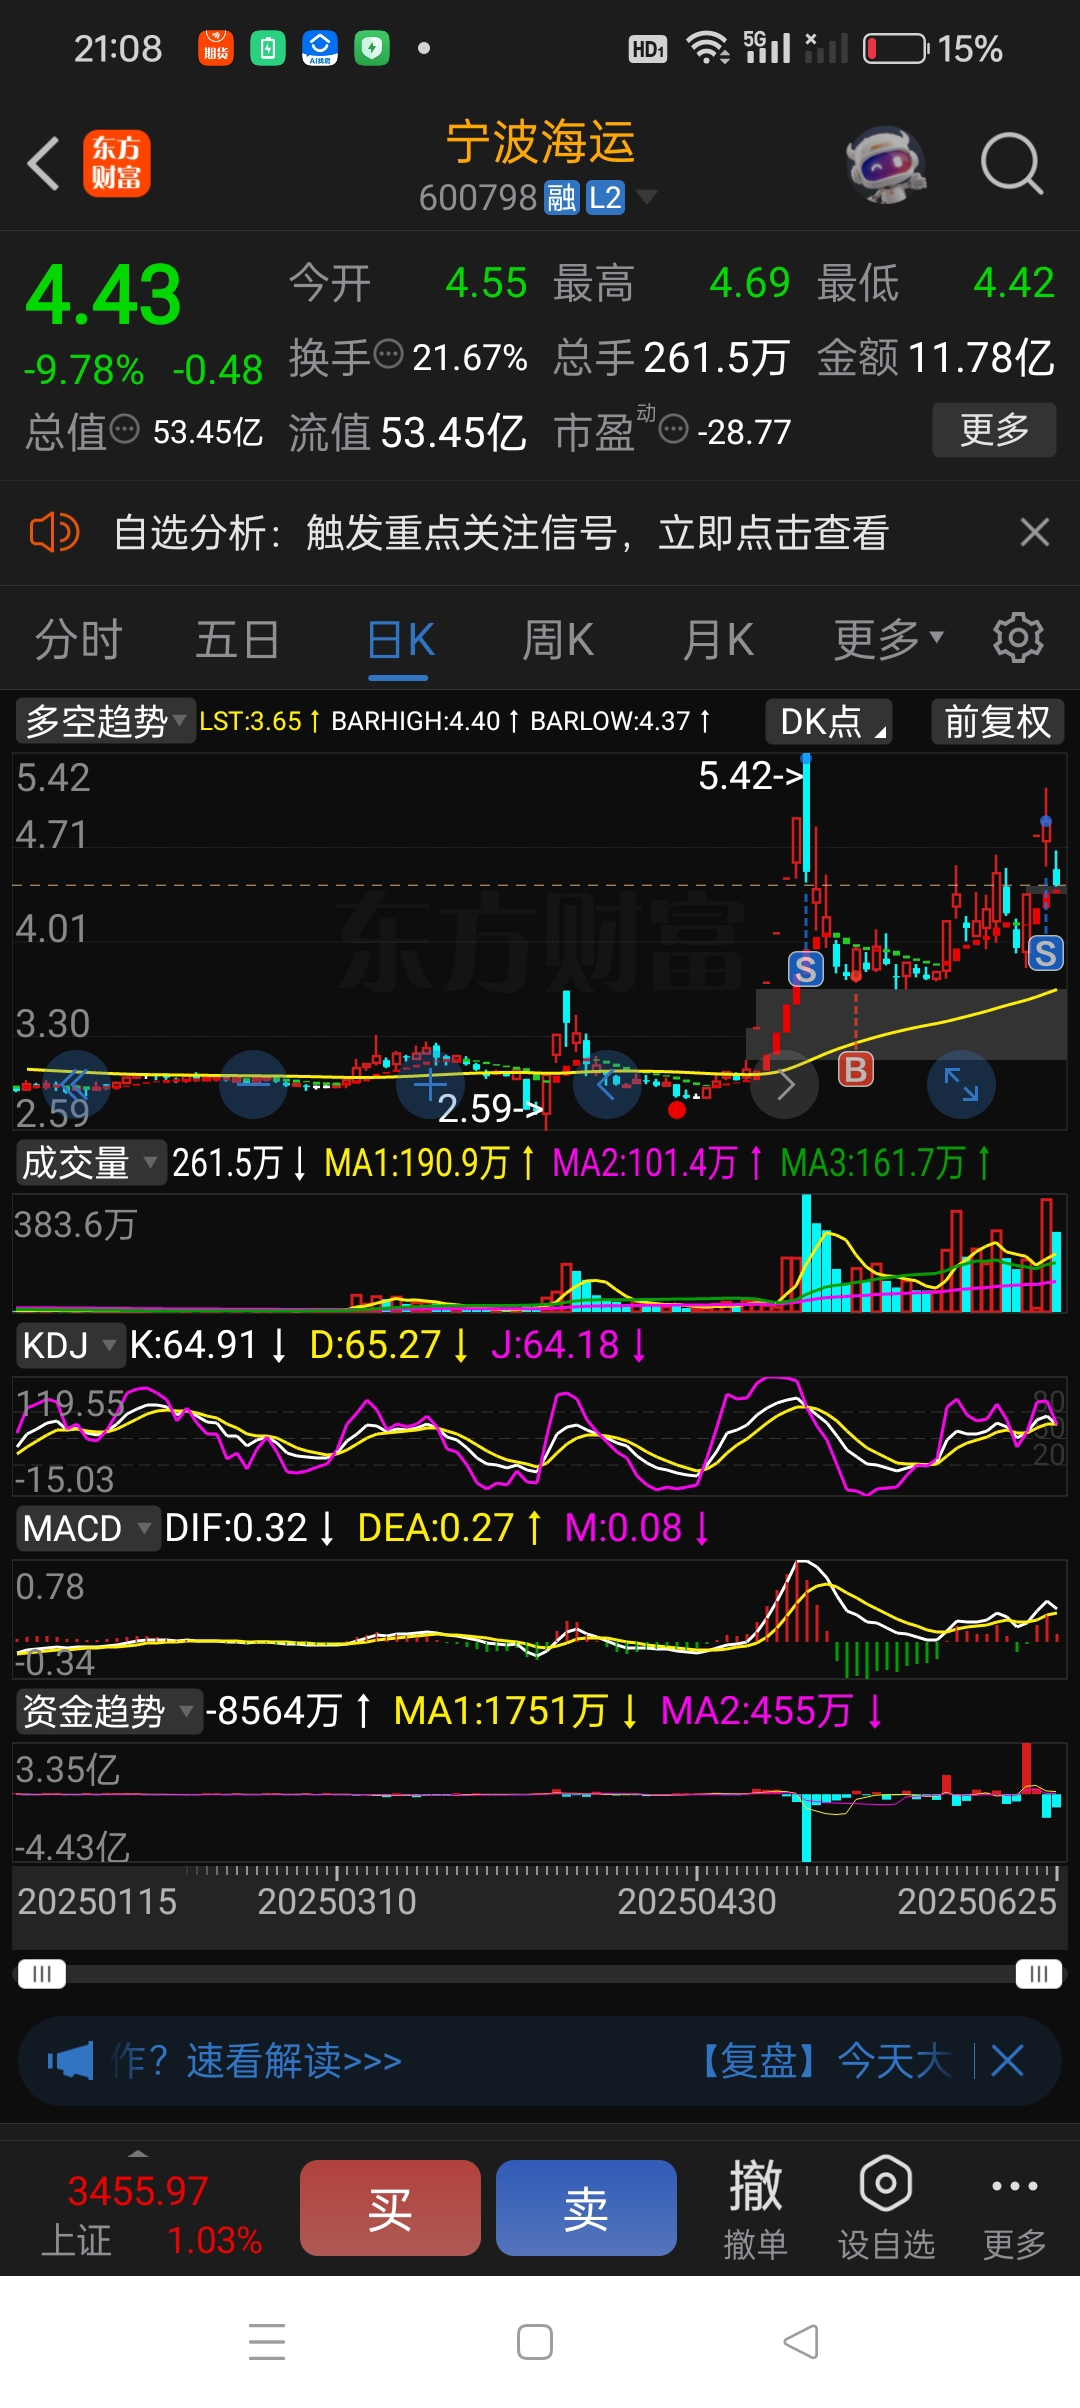The height and width of the screenshot is (2408, 1080).
Task: Tap the 自选分析 notification text
Action: click(x=500, y=532)
